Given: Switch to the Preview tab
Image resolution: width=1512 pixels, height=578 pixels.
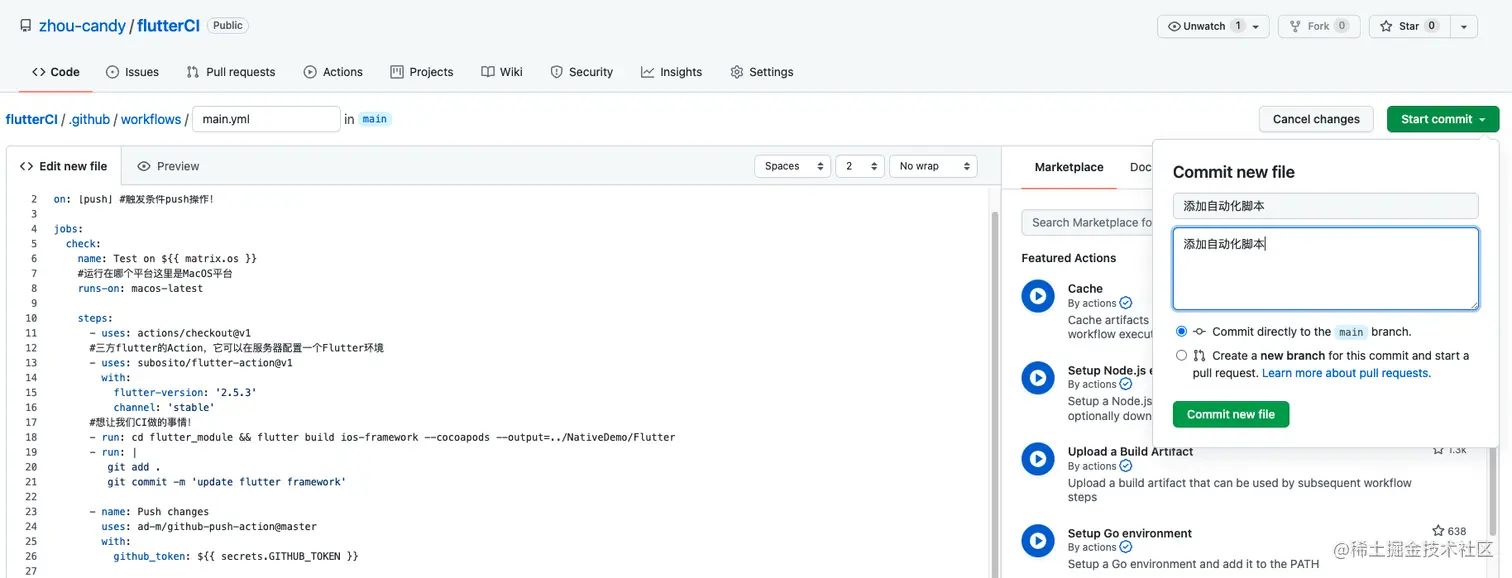Looking at the screenshot, I should pos(168,166).
